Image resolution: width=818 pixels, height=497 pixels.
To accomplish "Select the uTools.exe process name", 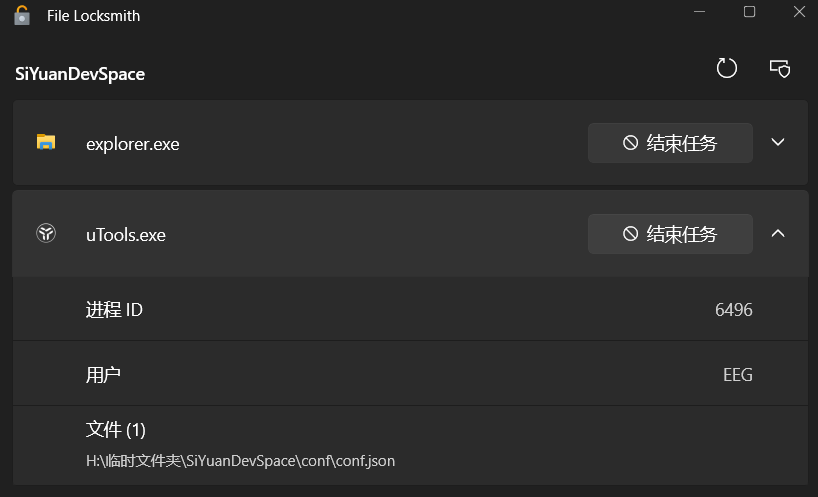I will [x=126, y=235].
